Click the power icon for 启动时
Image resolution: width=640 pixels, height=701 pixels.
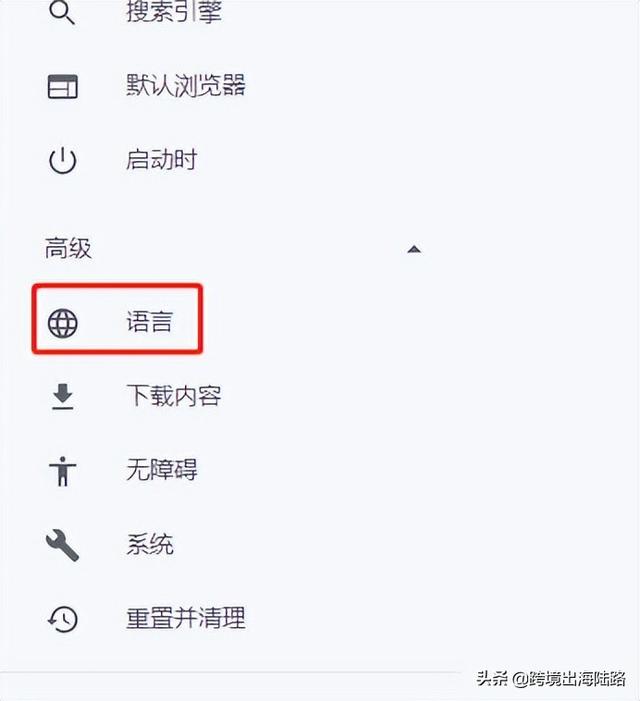tap(63, 160)
